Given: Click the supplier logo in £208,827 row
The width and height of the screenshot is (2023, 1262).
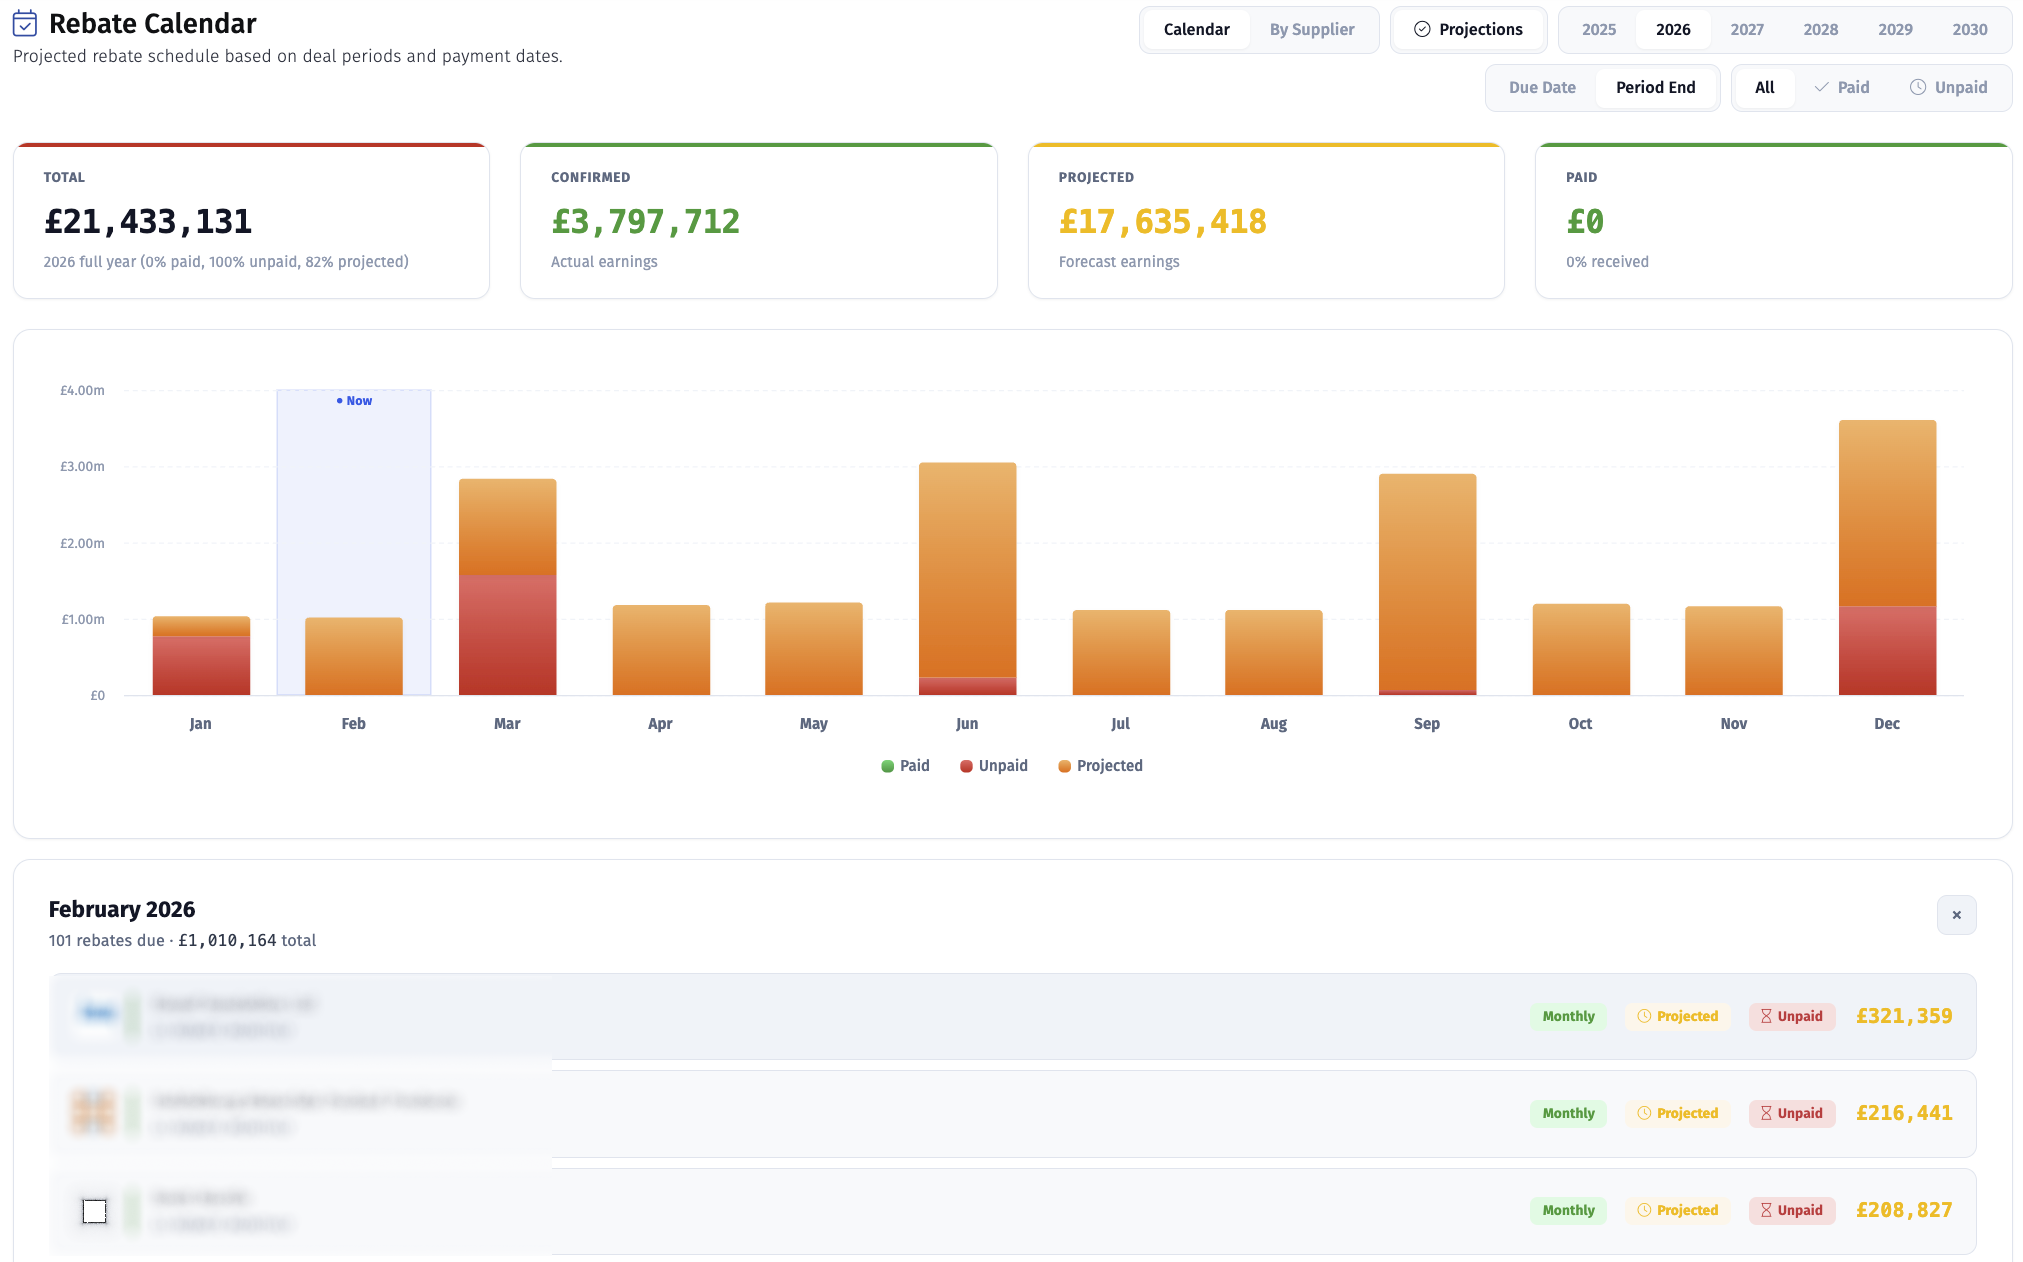Looking at the screenshot, I should pos(94,1211).
